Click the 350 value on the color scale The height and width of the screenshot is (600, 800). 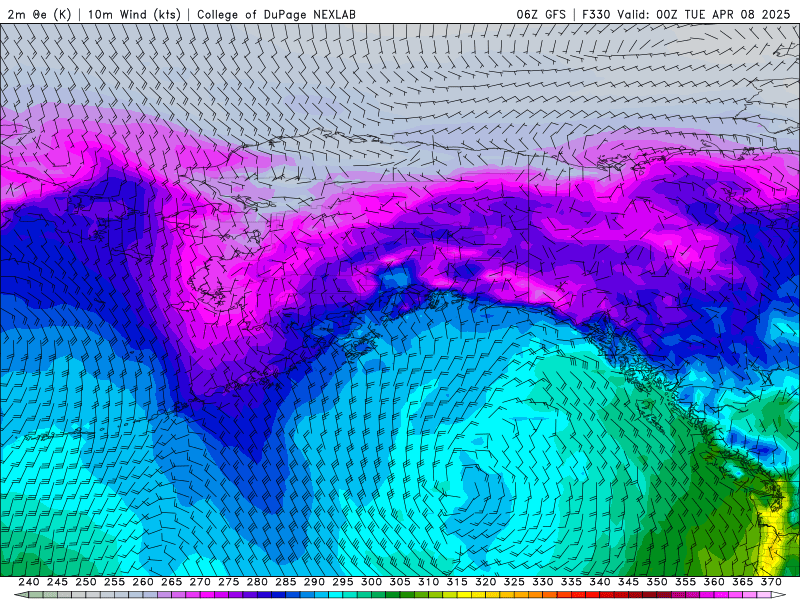coord(657,582)
